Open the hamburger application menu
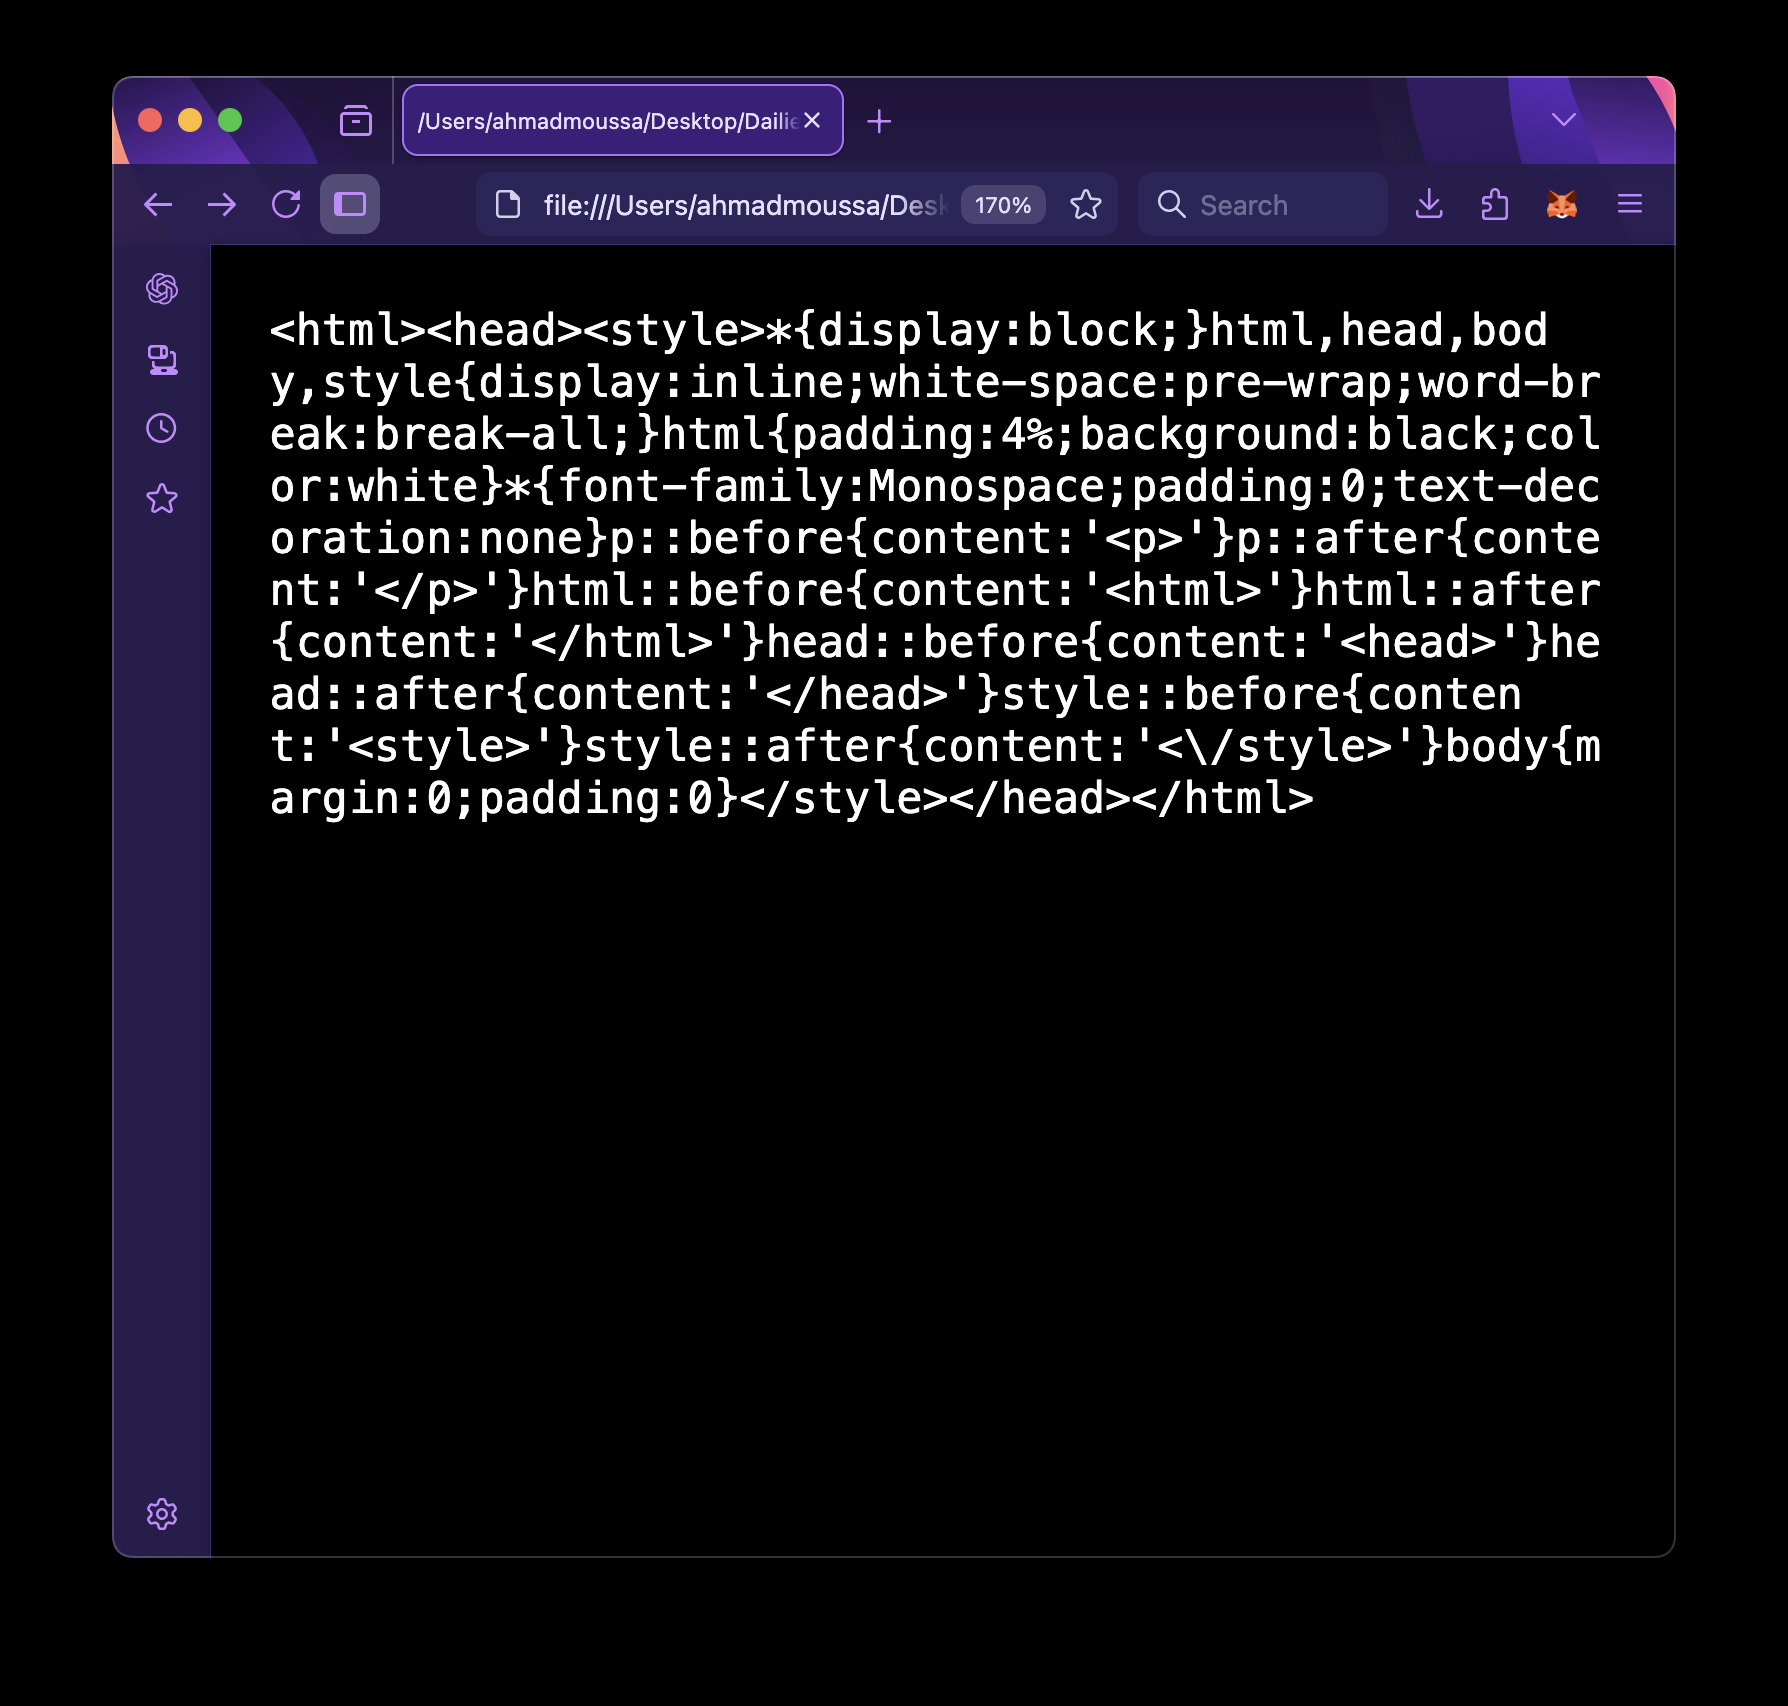 [x=1630, y=205]
